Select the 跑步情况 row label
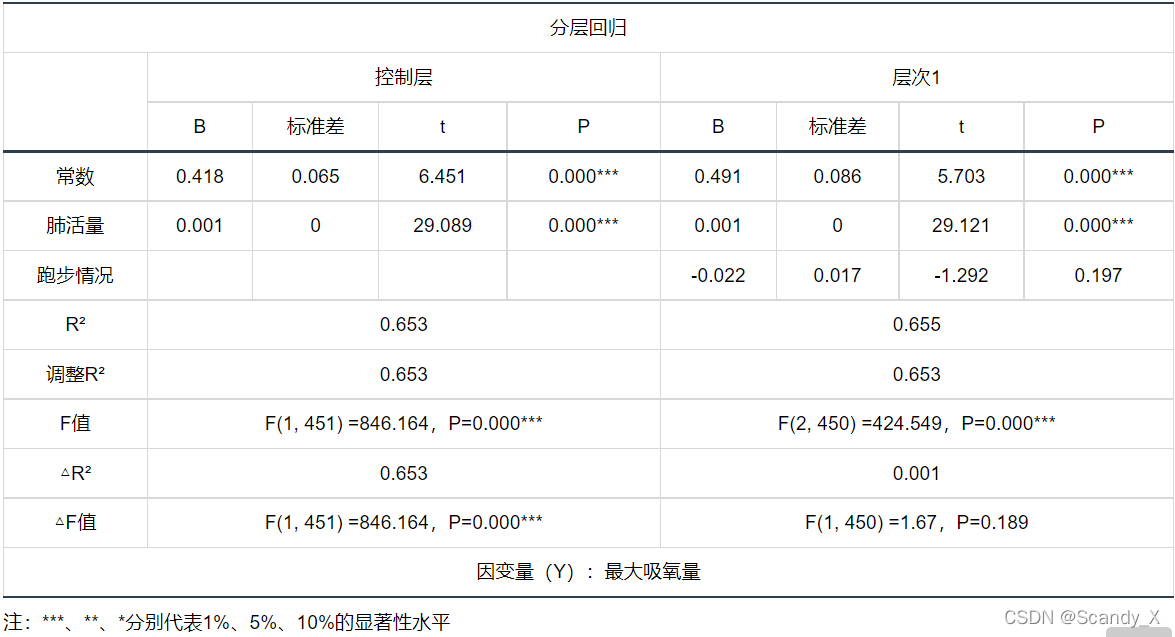1175x637 pixels. point(75,275)
